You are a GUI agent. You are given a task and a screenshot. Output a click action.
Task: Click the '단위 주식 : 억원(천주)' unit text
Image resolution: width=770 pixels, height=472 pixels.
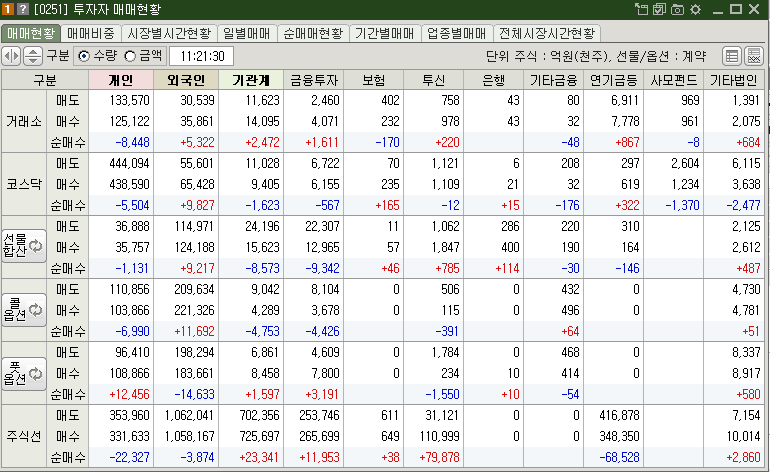click(x=548, y=56)
